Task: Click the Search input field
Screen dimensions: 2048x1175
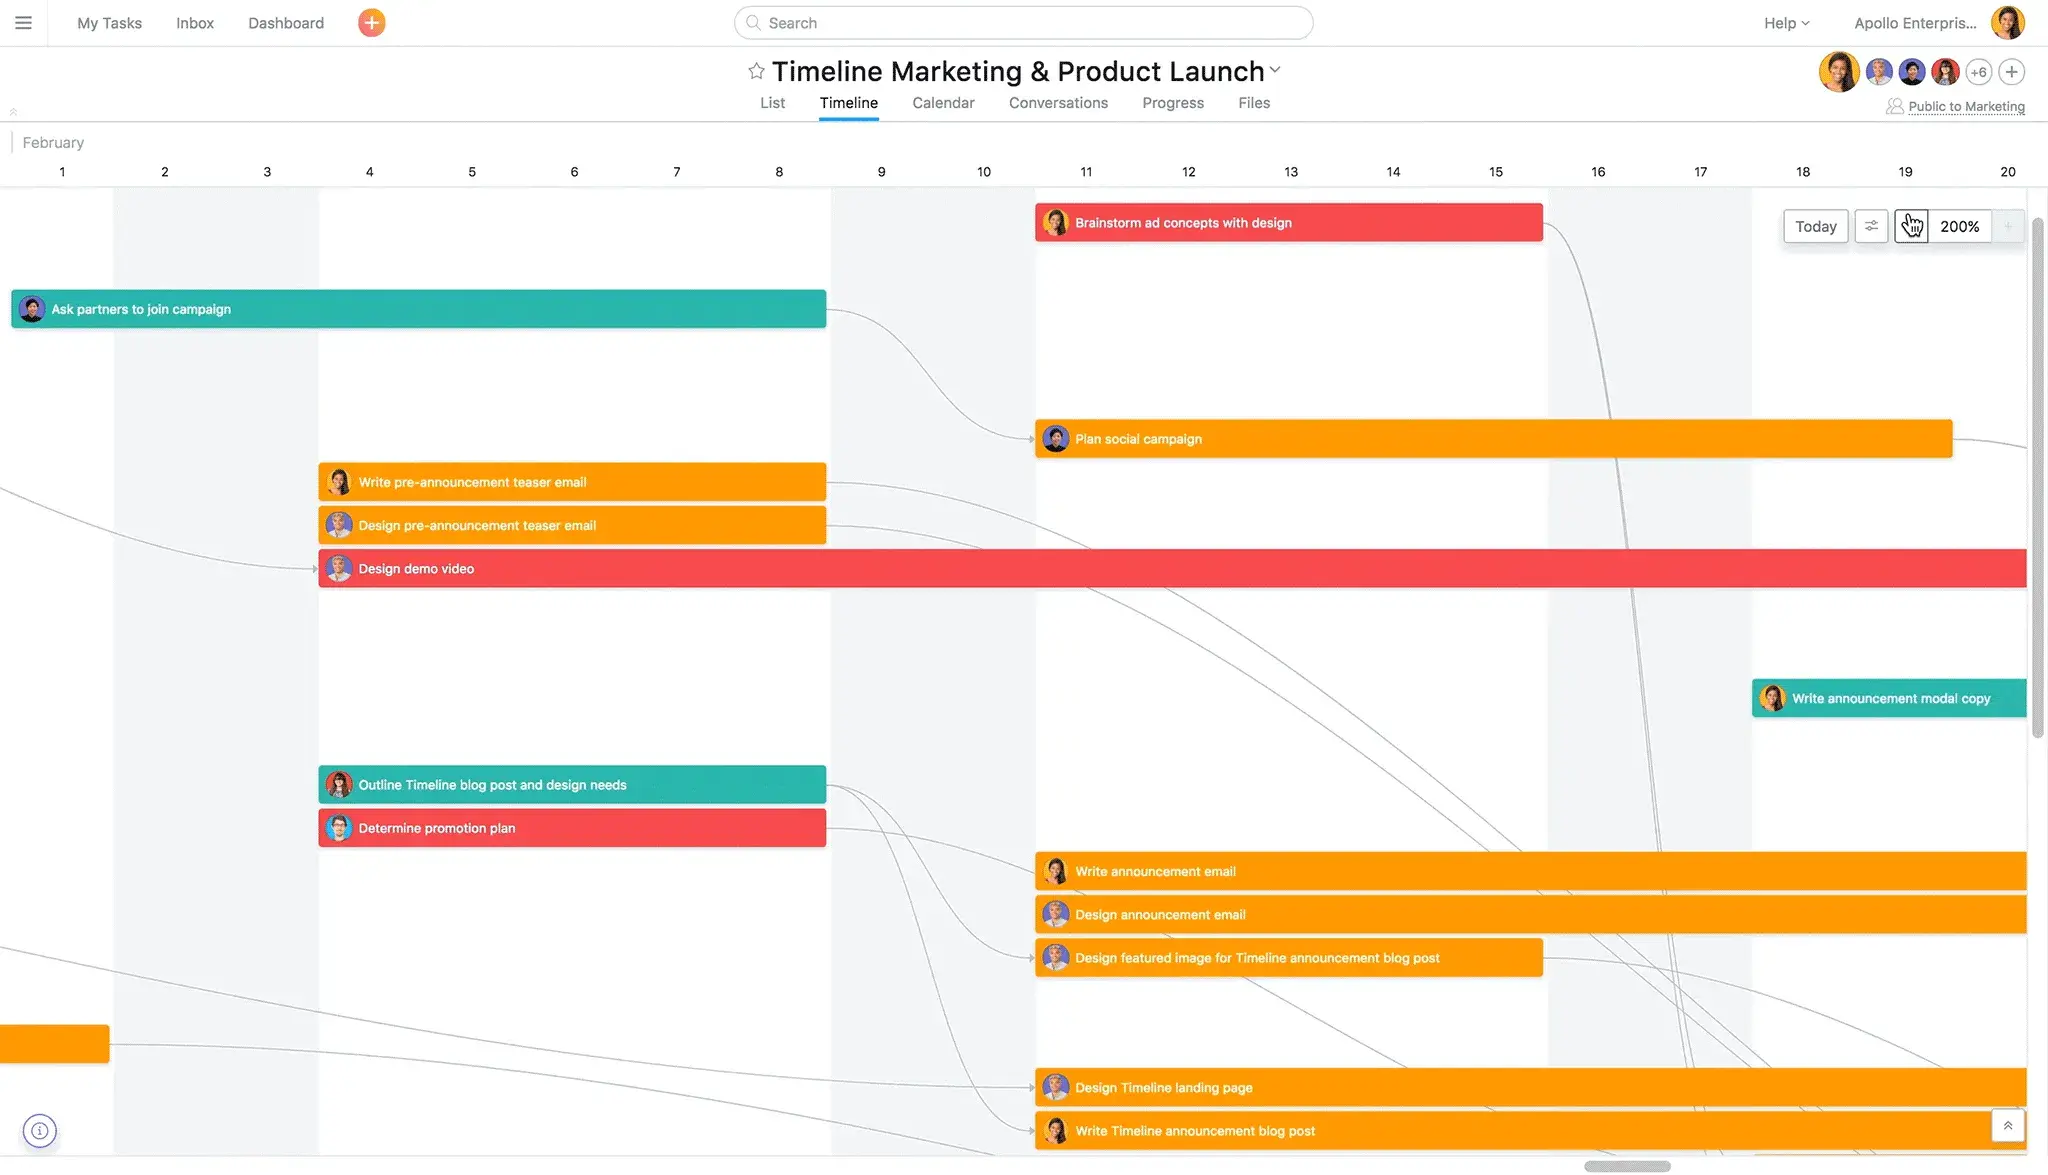Action: pyautogui.click(x=1023, y=21)
